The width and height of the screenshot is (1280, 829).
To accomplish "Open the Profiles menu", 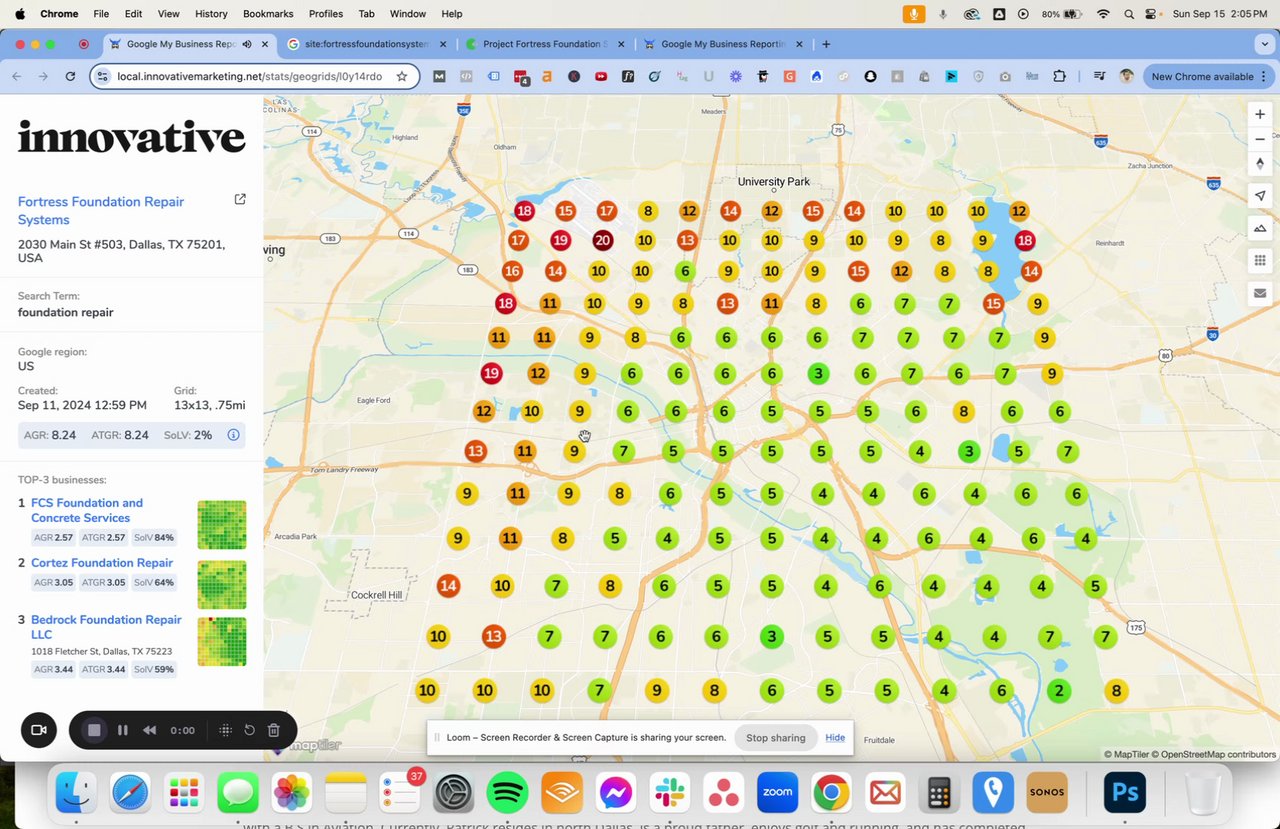I will (326, 14).
